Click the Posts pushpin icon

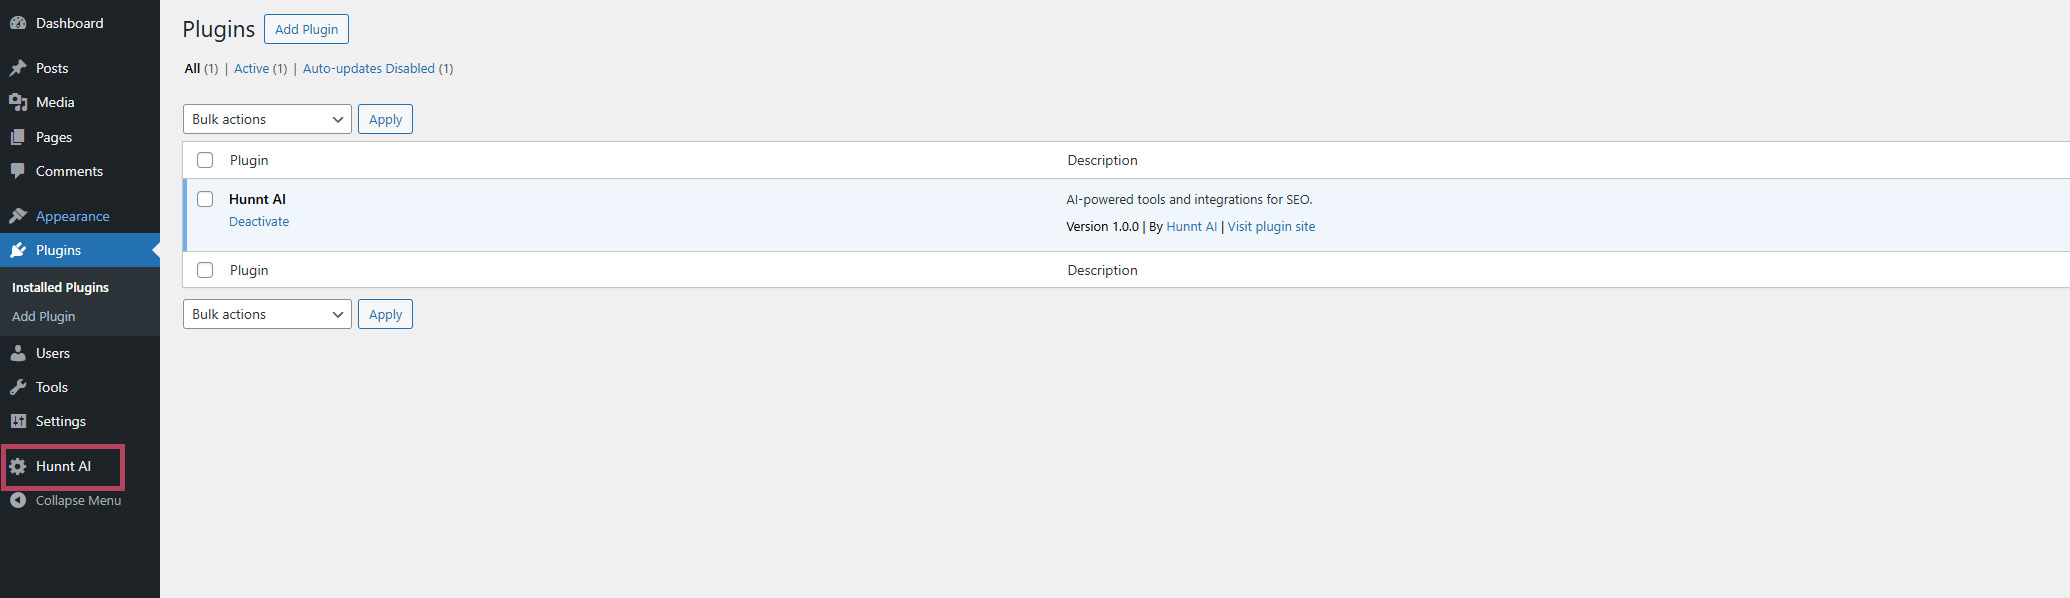click(18, 68)
